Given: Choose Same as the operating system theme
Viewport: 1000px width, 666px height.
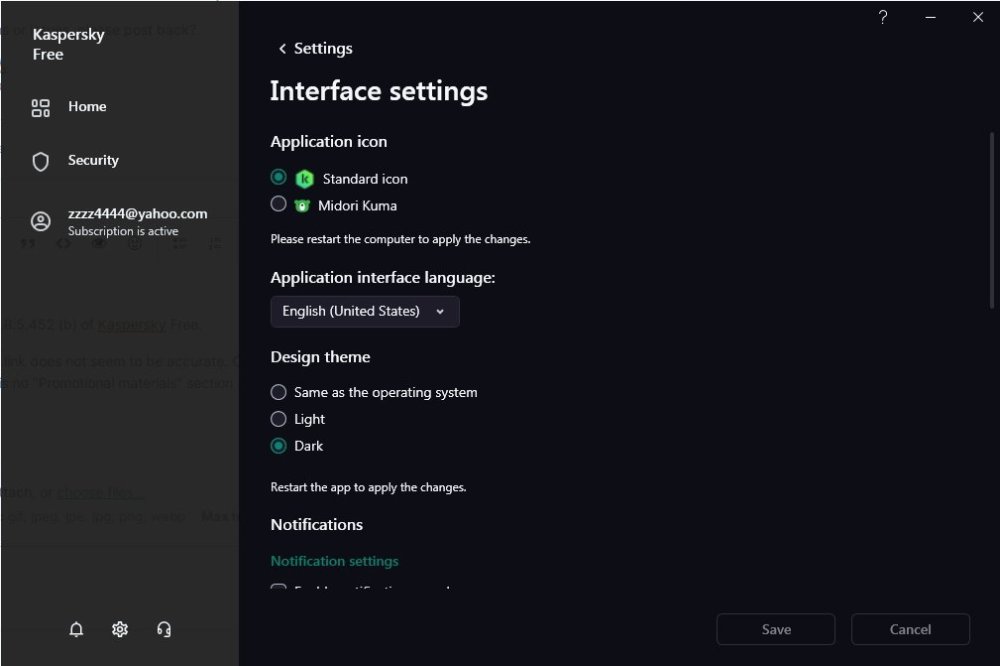Looking at the screenshot, I should [x=278, y=392].
